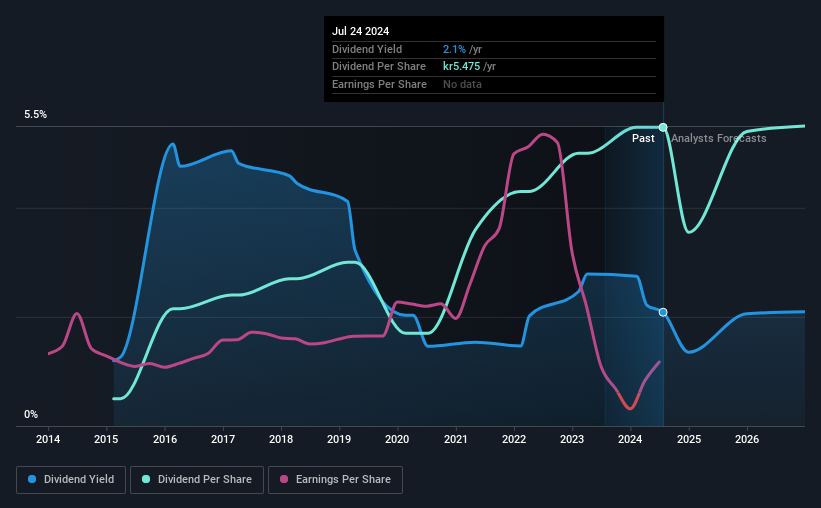Click the 2020 x-axis label
Image resolution: width=821 pixels, height=508 pixels.
tap(397, 439)
